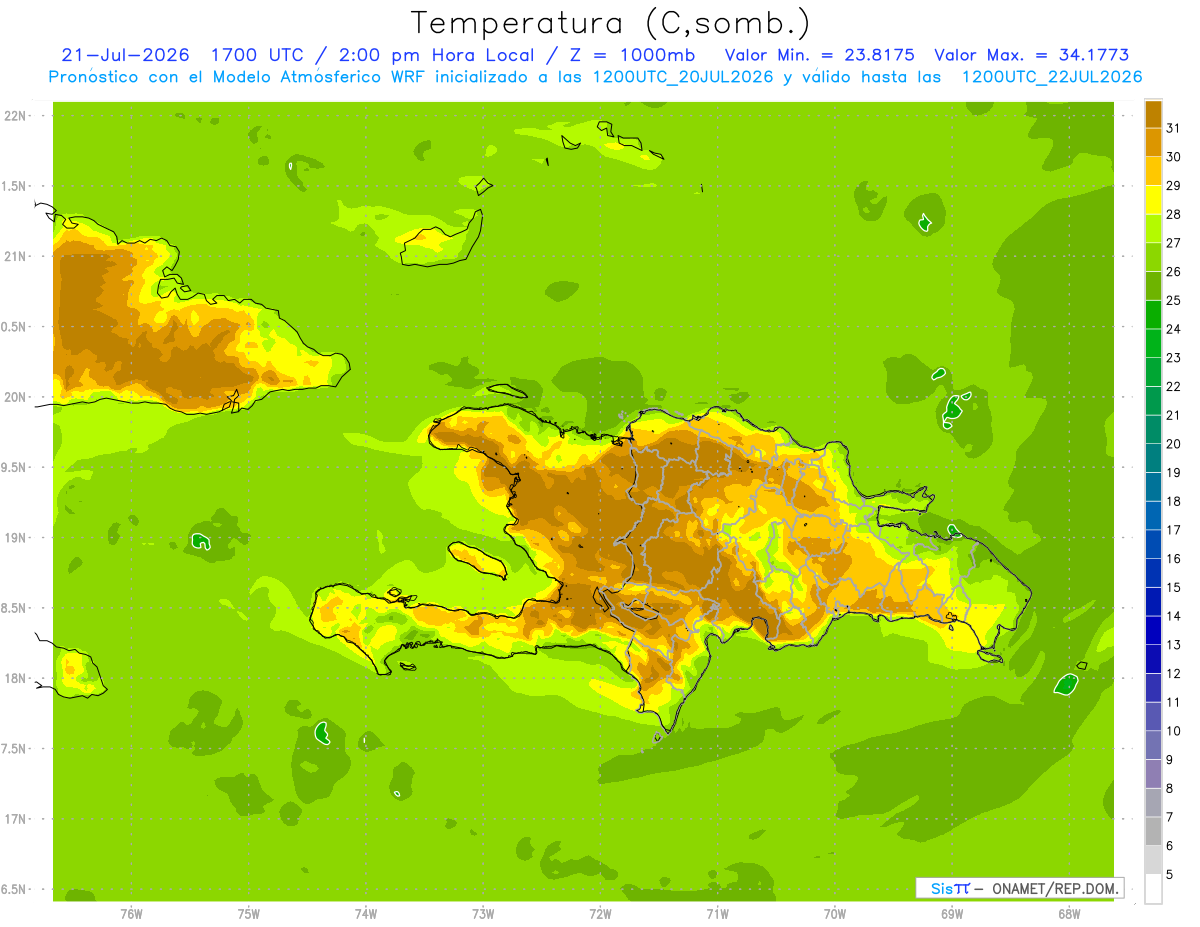Click the purple swatch between 9 and 10
The height and width of the screenshot is (927, 1200).
[x=1153, y=745]
